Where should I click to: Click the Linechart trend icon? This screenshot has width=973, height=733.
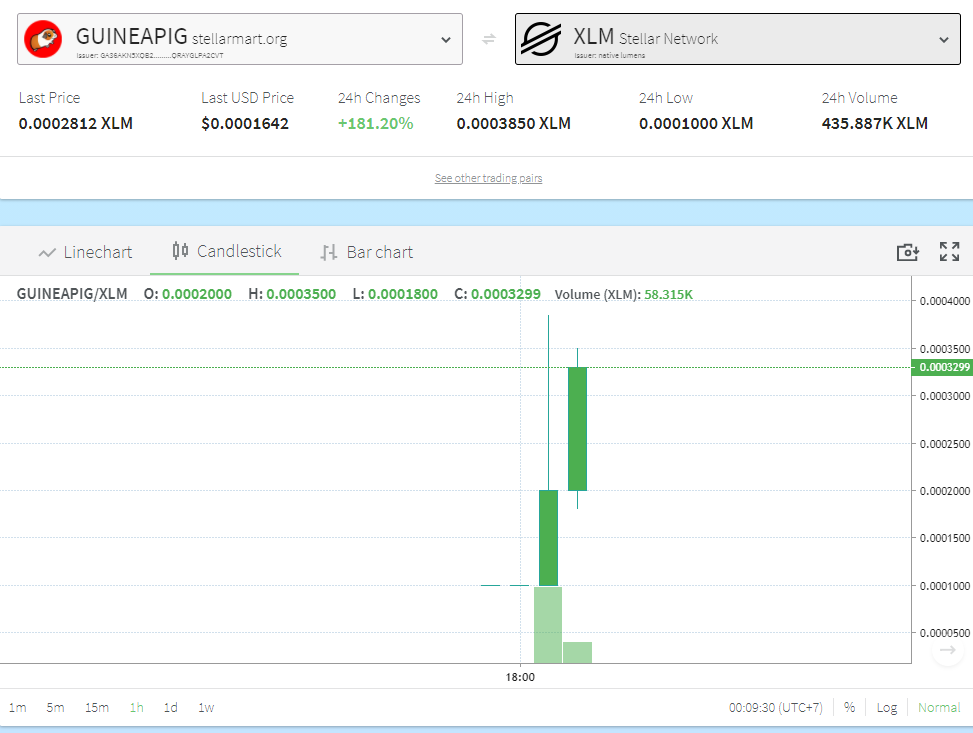[x=47, y=253]
